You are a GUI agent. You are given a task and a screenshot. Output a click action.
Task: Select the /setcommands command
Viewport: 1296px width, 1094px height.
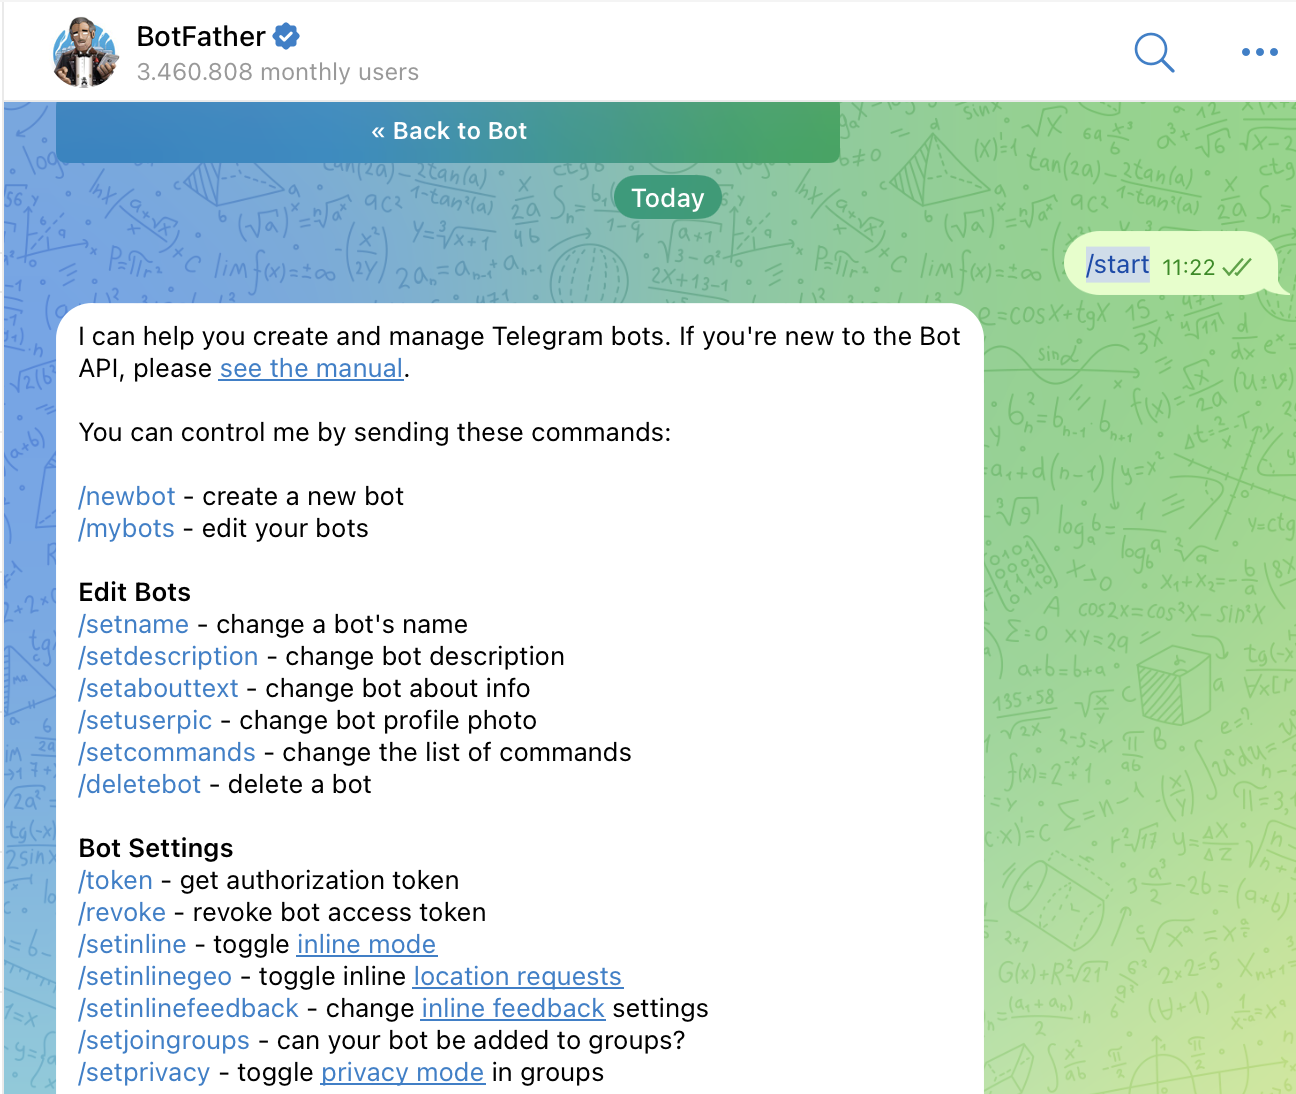166,752
